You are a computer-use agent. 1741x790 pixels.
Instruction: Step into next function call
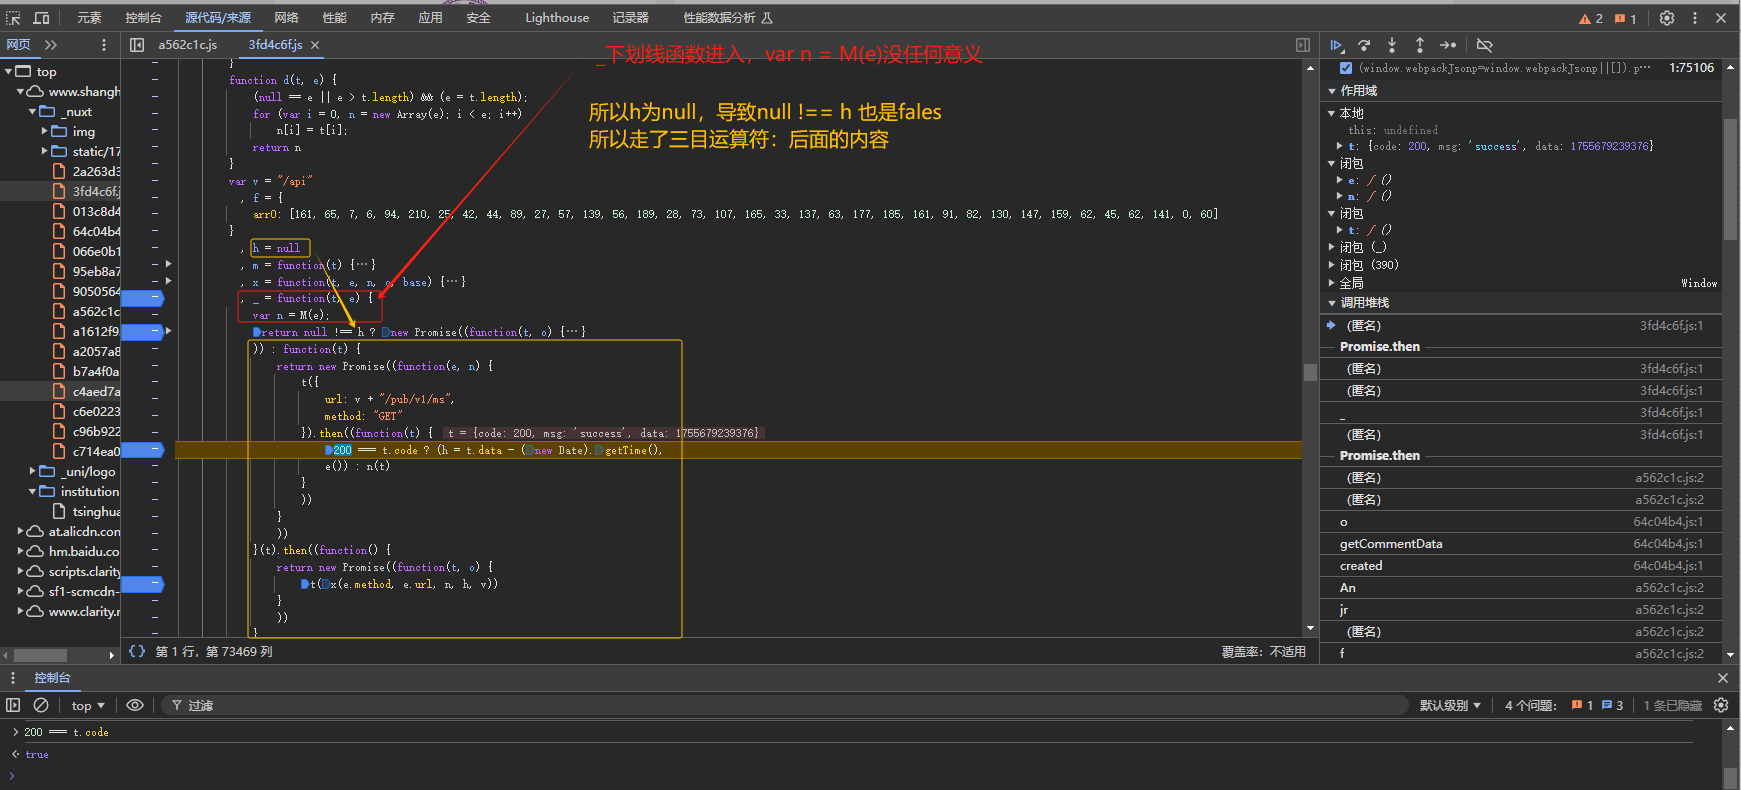point(1392,45)
